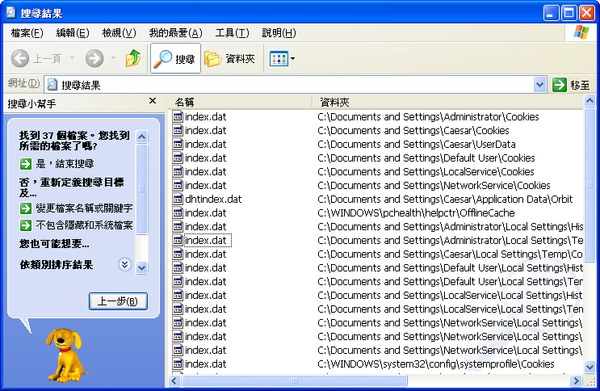Open the 編輯(E) menu
The image size is (600, 391).
pos(72,33)
